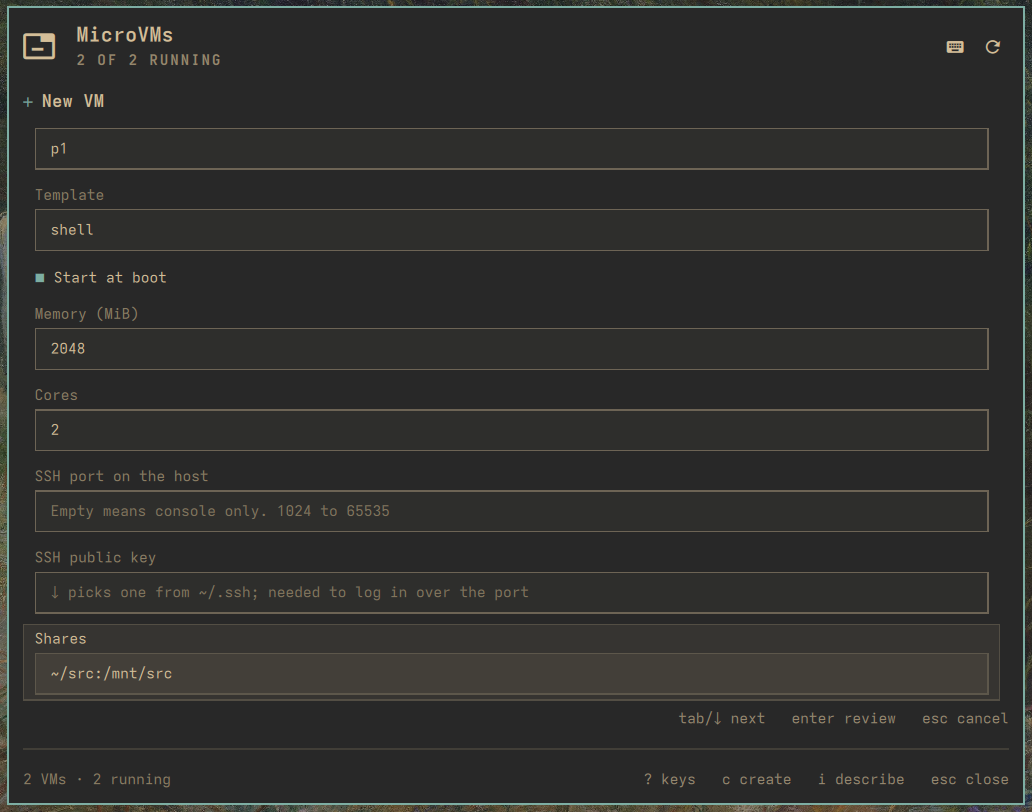Click the Start at boot label text
Screen dimensions: 1032x812
(110, 278)
